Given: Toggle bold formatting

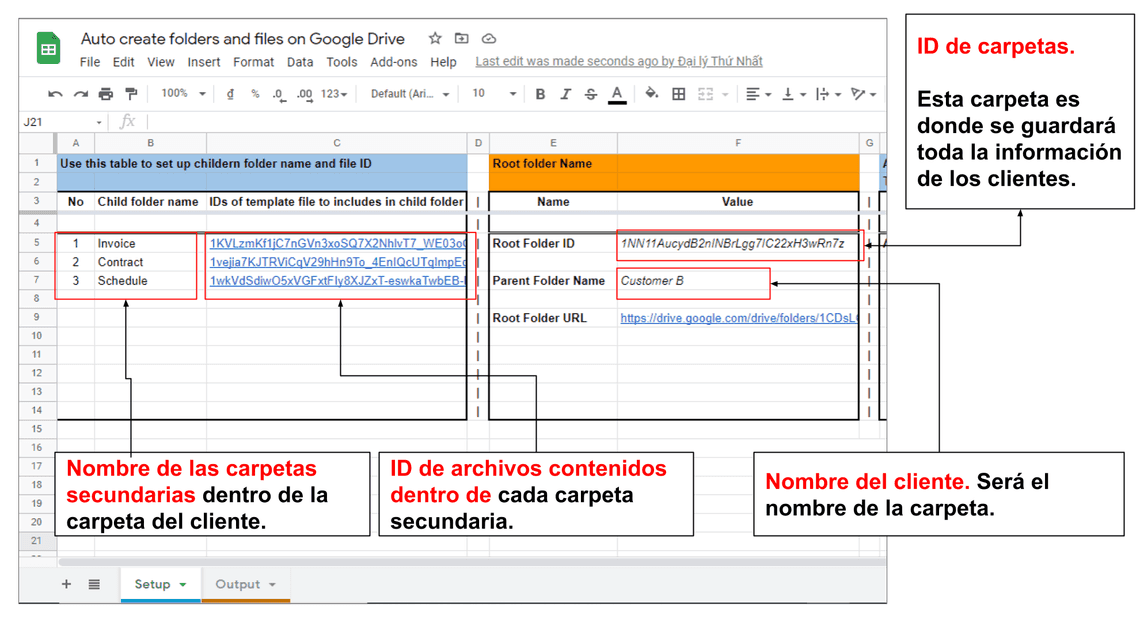Looking at the screenshot, I should (x=540, y=94).
